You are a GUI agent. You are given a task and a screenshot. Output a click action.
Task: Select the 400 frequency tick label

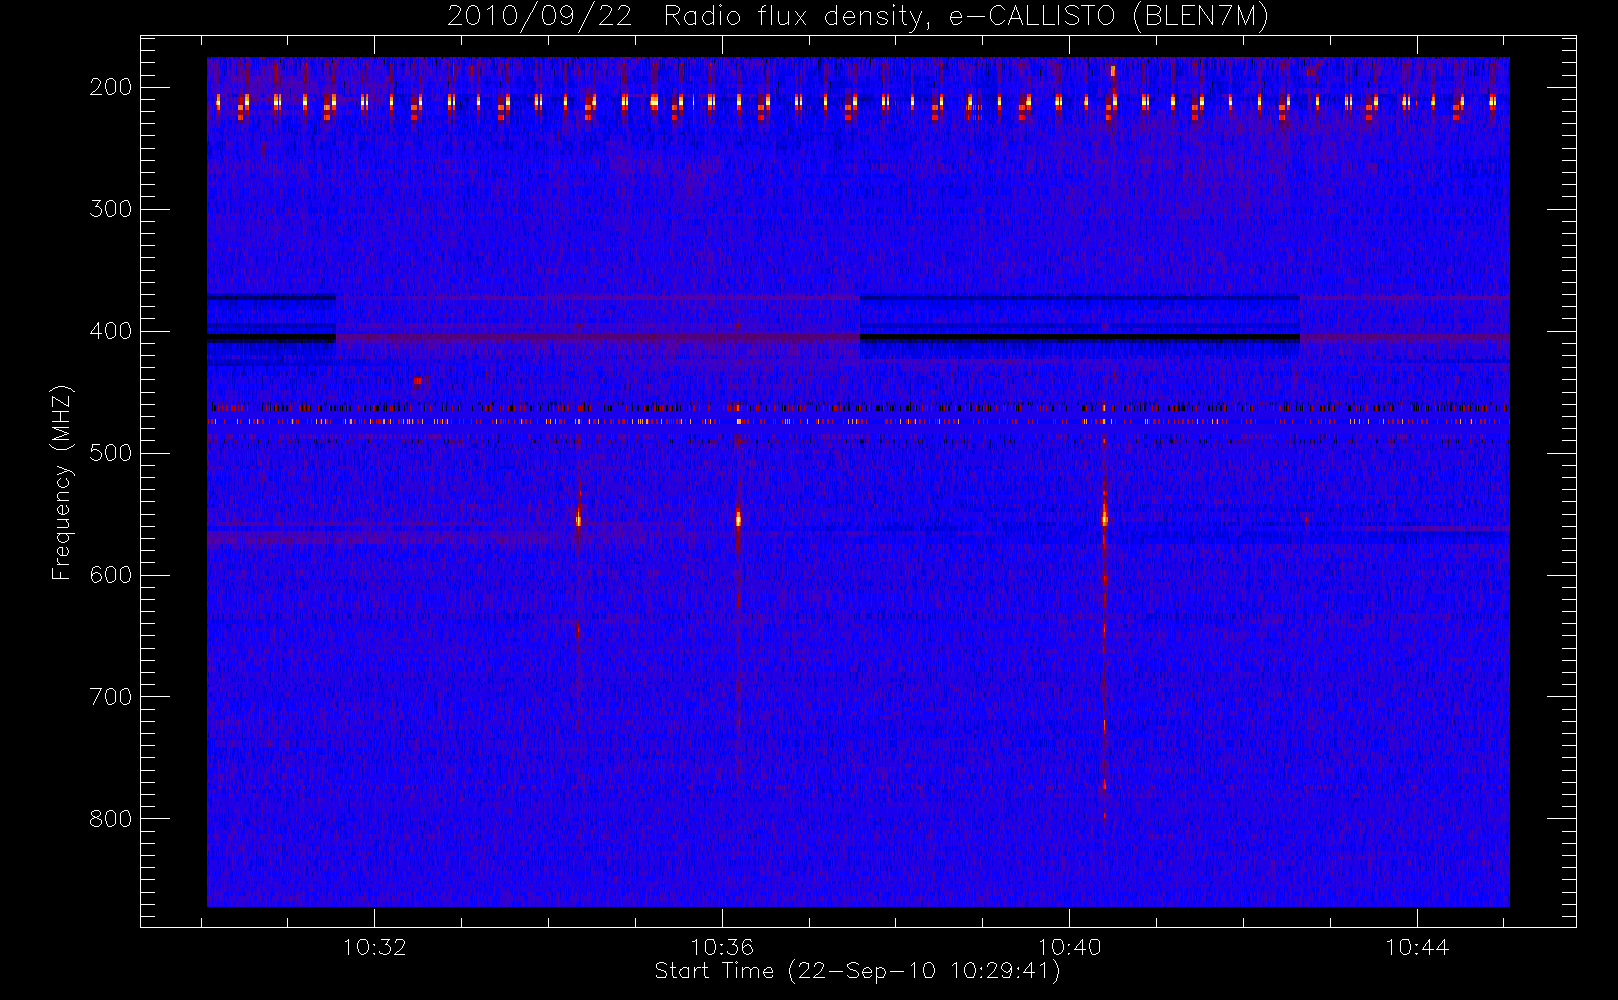(111, 331)
